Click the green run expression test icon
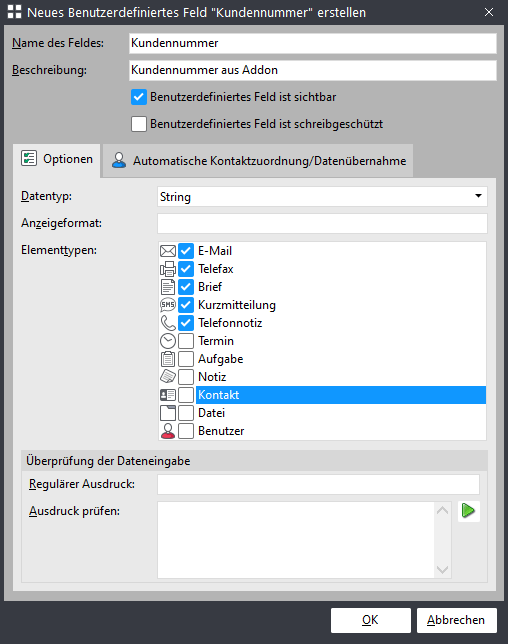The width and height of the screenshot is (508, 644). [x=469, y=511]
